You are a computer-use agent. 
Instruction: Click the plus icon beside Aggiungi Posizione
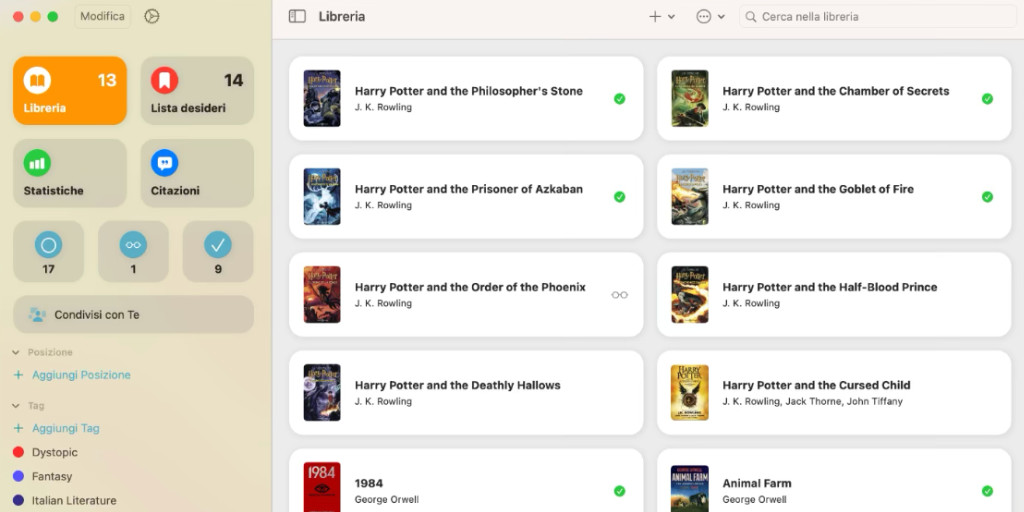(x=18, y=375)
